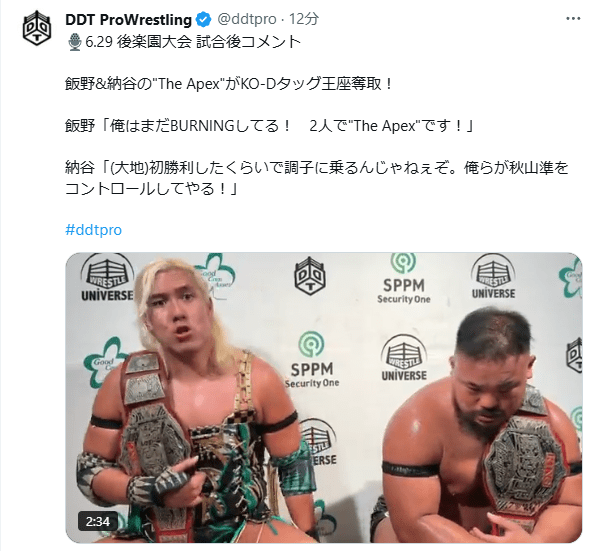The image size is (589, 551).
Task: Click the lower SPPM Security One logo
Action: point(312,360)
